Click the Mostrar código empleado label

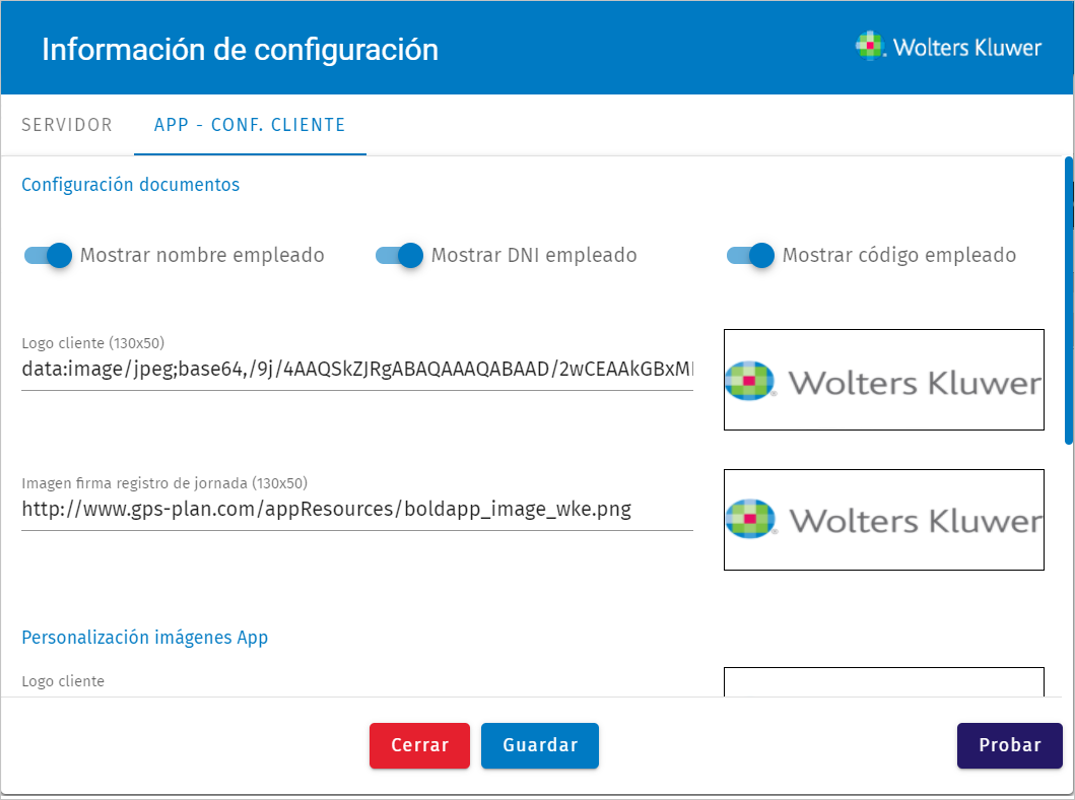pyautogui.click(x=899, y=255)
